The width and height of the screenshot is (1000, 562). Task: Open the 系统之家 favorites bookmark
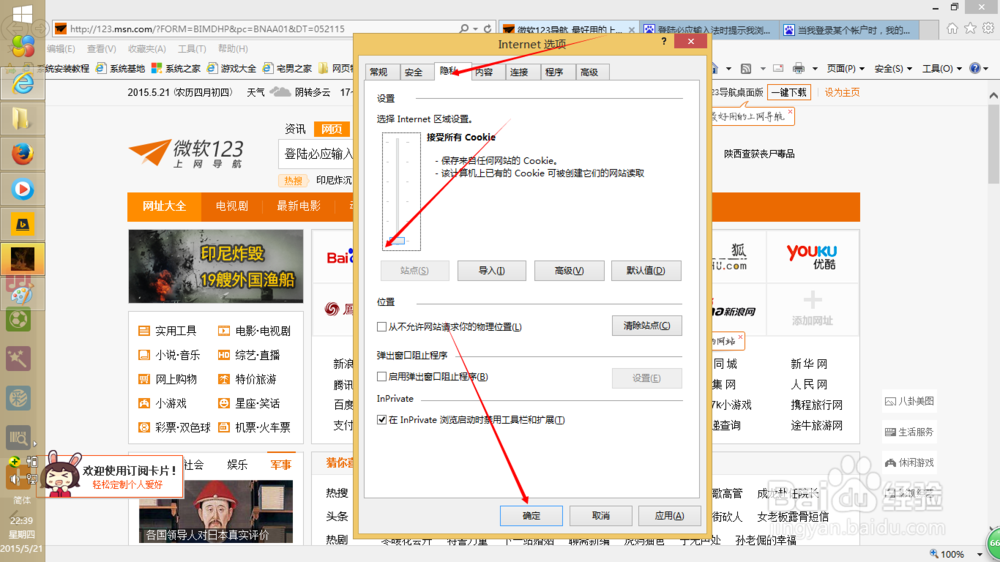[176, 68]
